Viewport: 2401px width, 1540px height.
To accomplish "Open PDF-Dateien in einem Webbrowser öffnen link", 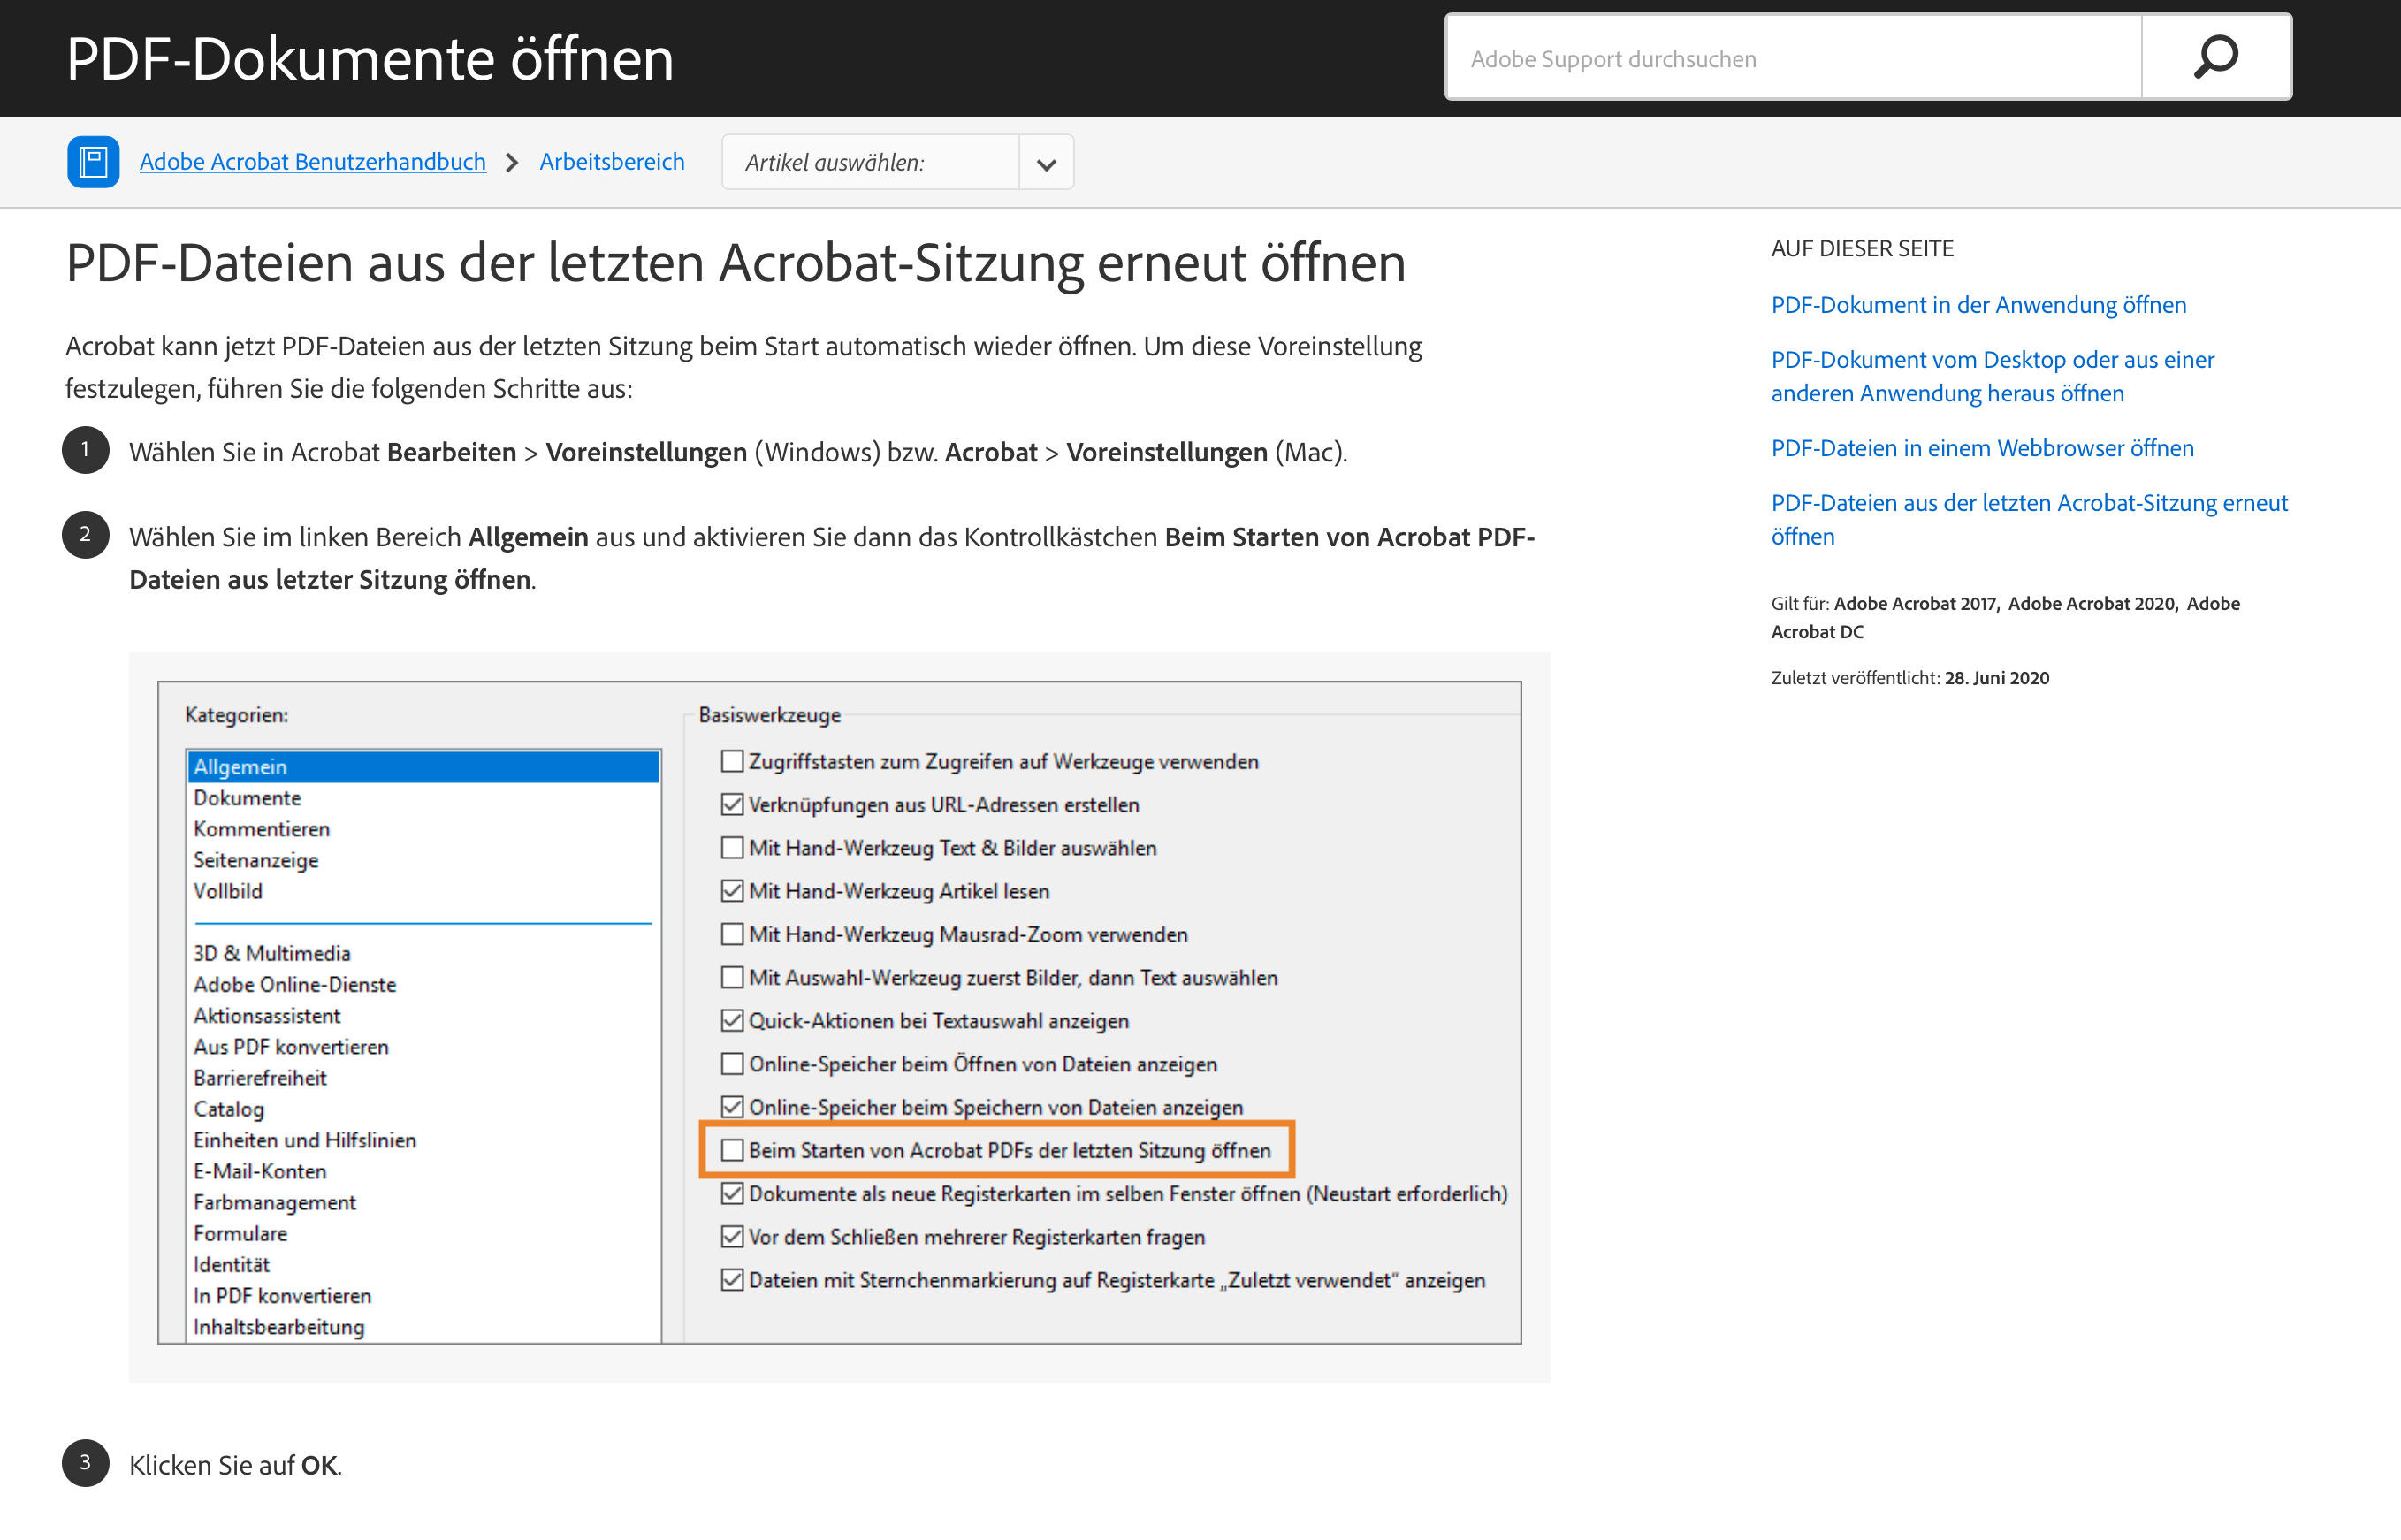I will click(1982, 448).
